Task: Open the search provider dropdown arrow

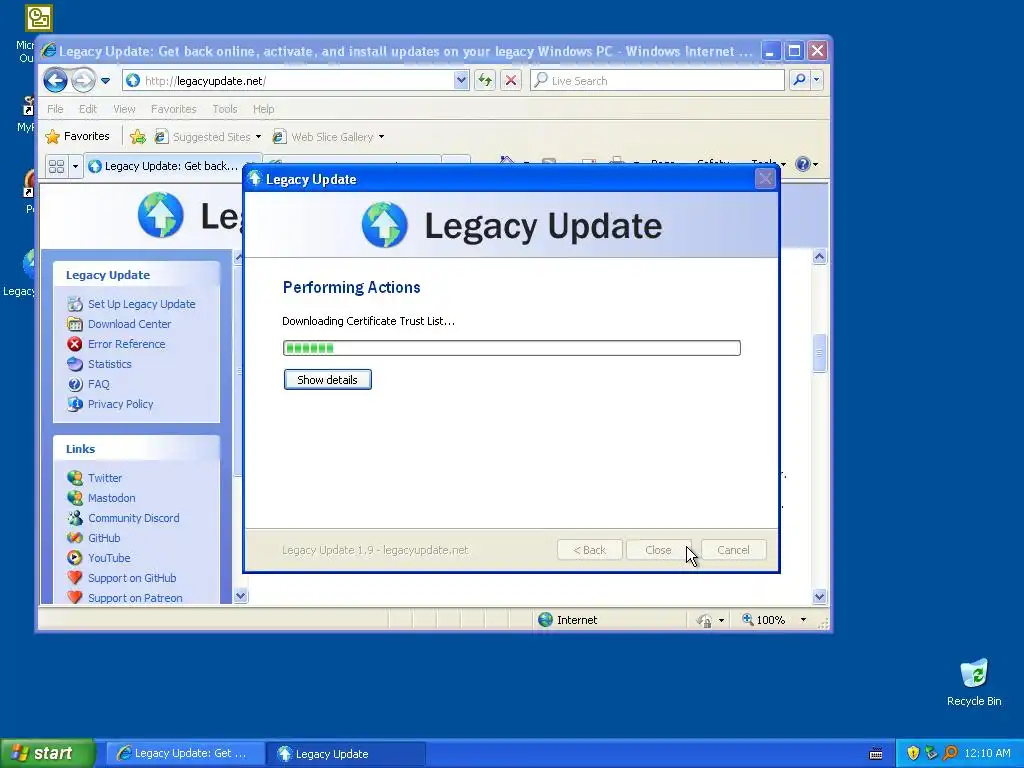Action: click(x=816, y=80)
